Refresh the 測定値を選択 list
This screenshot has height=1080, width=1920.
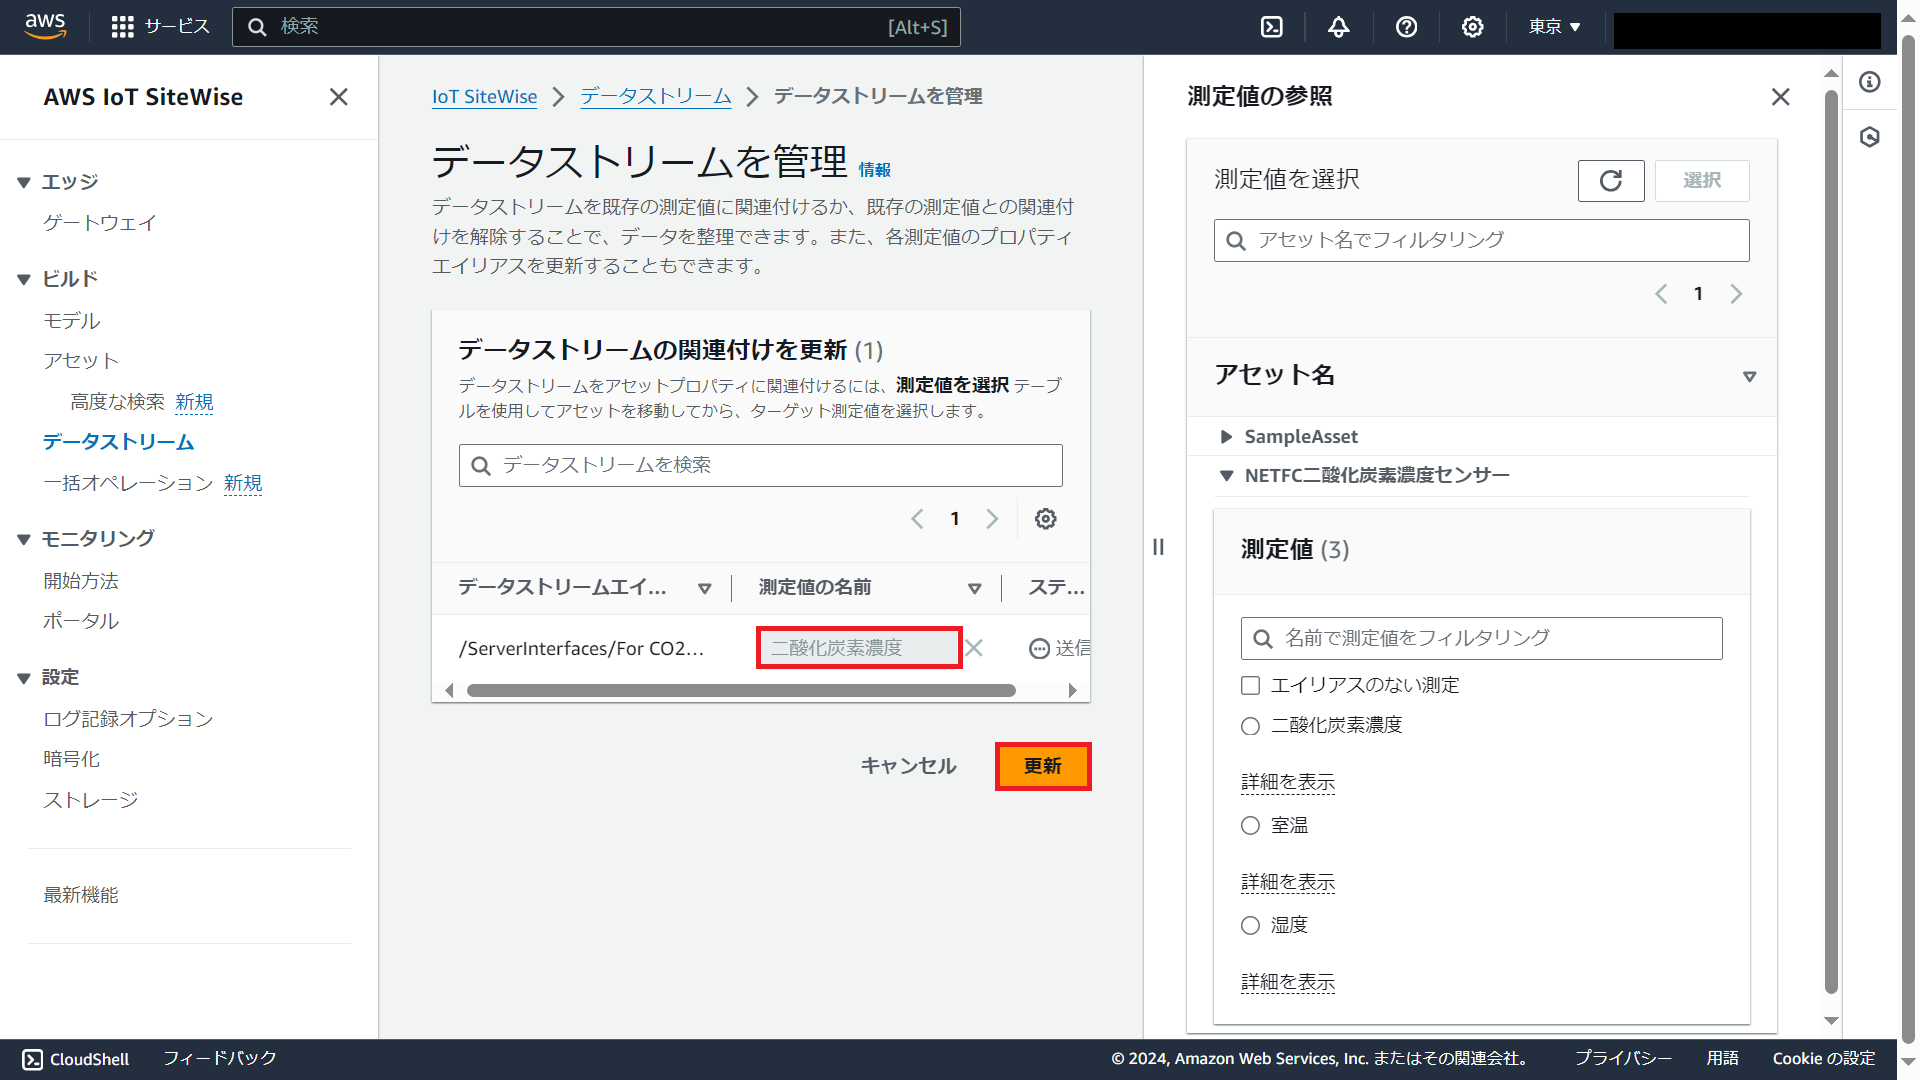coord(1610,181)
